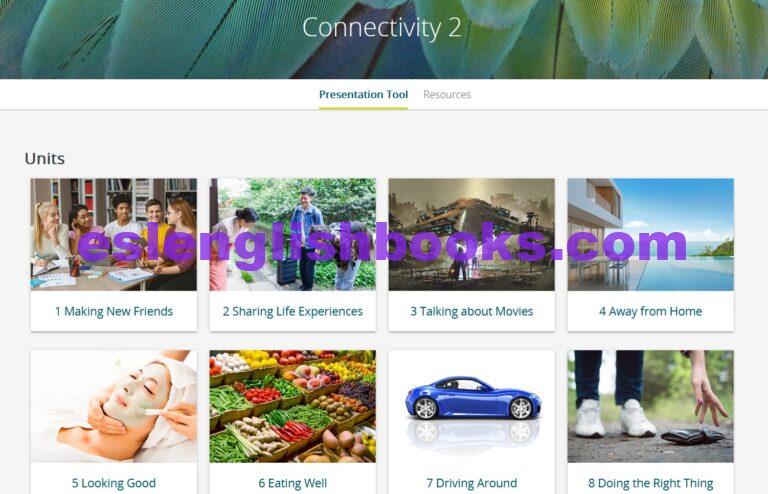This screenshot has width=768, height=494.
Task: Click the '1 Making New Friends' title link
Action: pyautogui.click(x=114, y=311)
